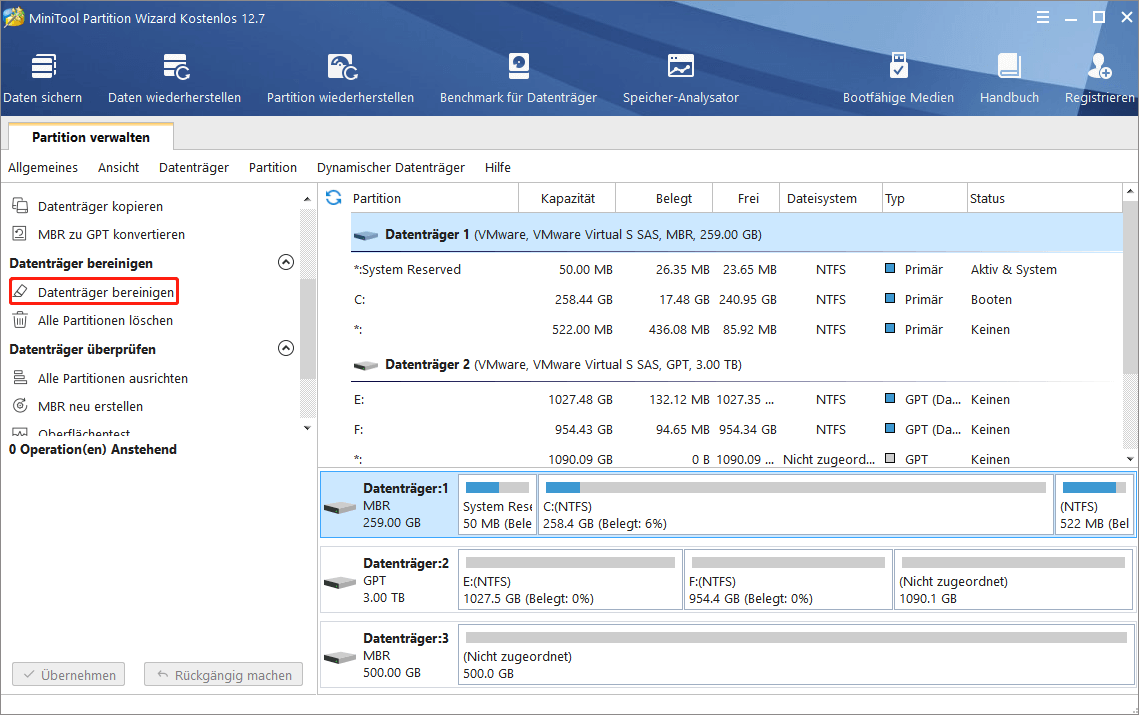Select the 1090.09 GB unallocated row

click(737, 459)
